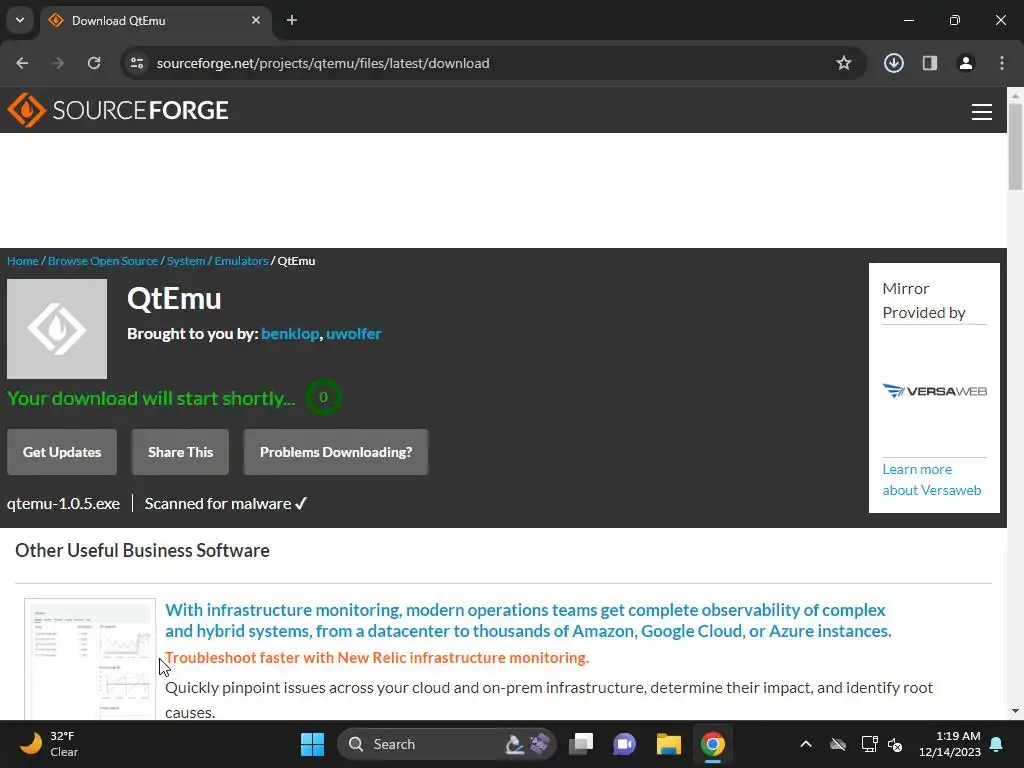This screenshot has width=1024, height=768.
Task: Launch the Chat app from taskbar
Action: point(624,744)
